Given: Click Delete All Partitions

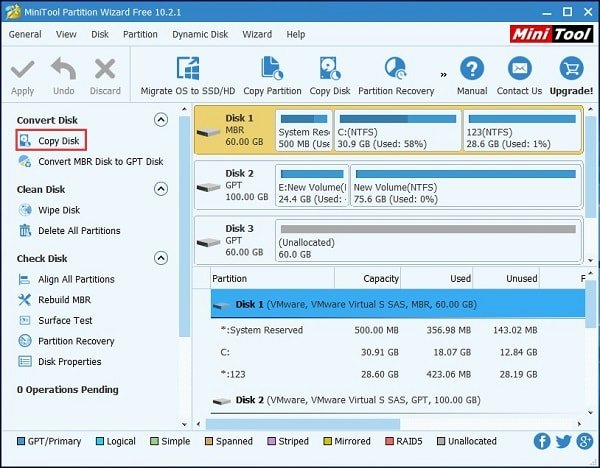Looking at the screenshot, I should pos(69,231).
